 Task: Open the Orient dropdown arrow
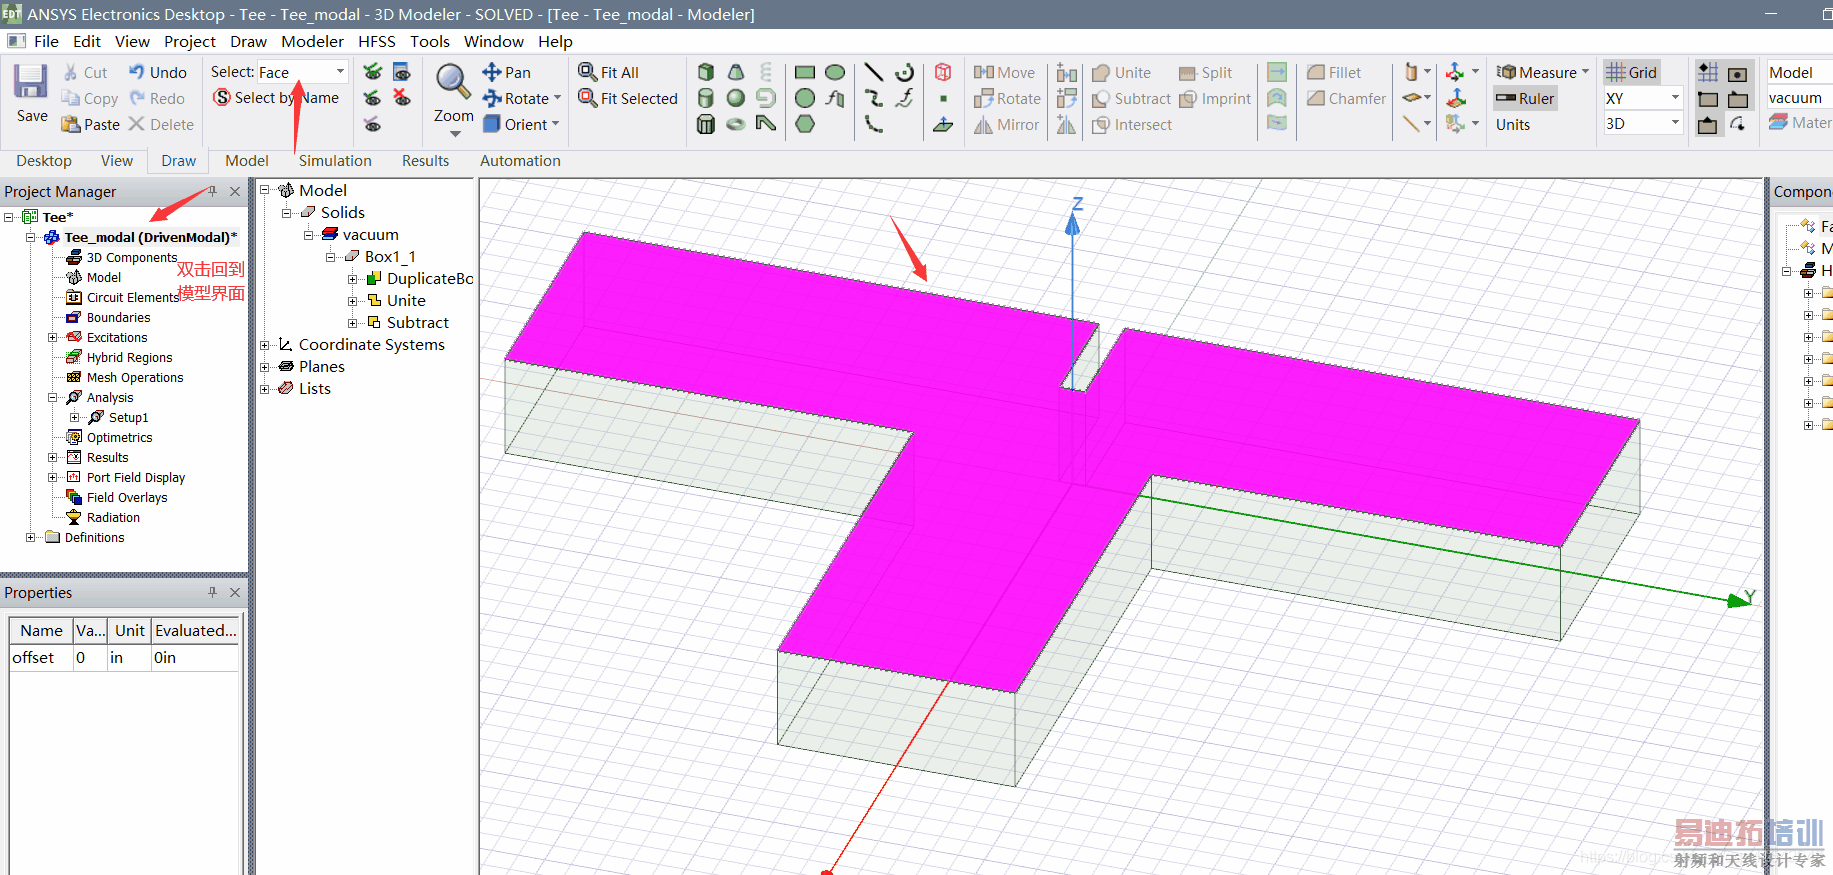point(555,124)
